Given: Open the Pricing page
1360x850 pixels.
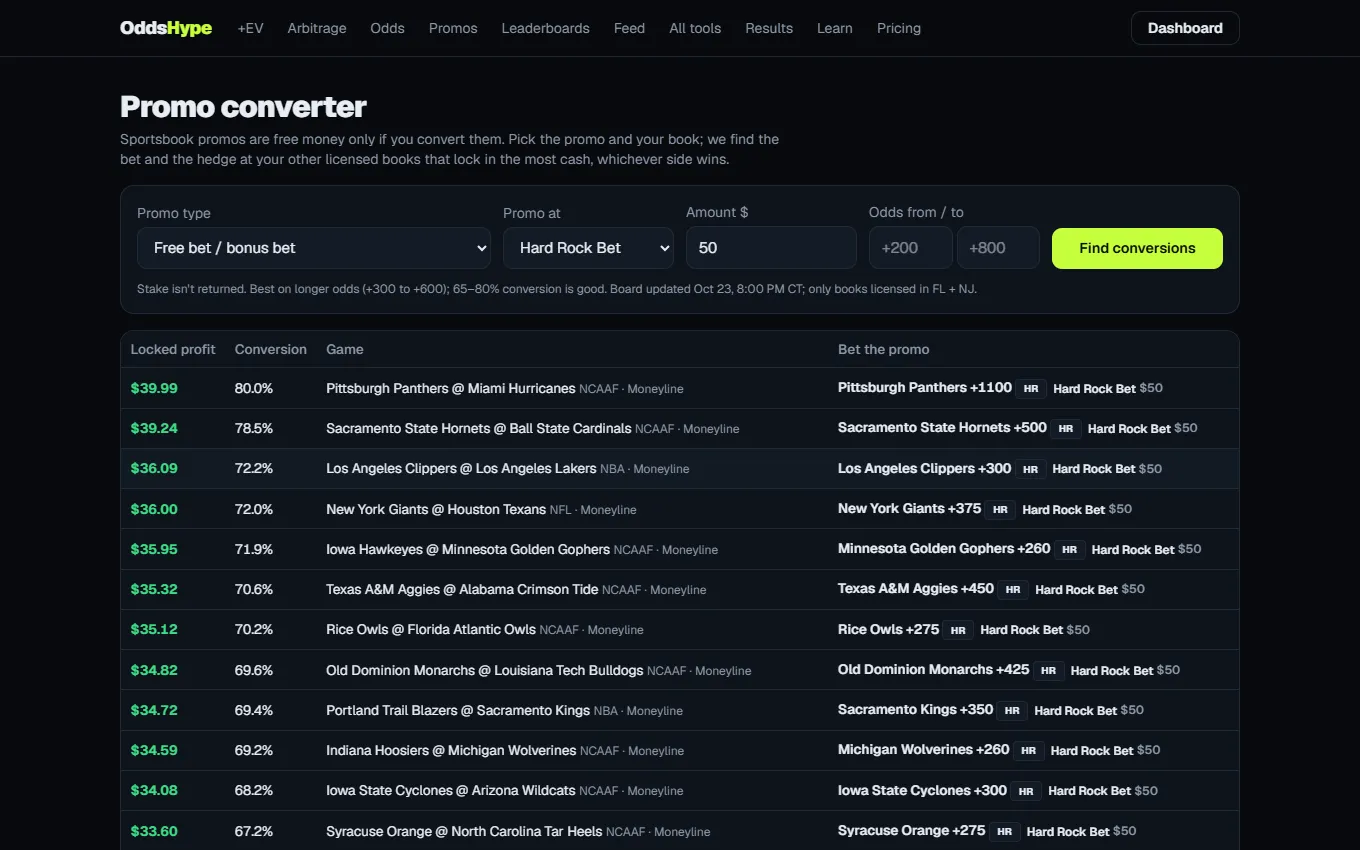Looking at the screenshot, I should tap(899, 28).
